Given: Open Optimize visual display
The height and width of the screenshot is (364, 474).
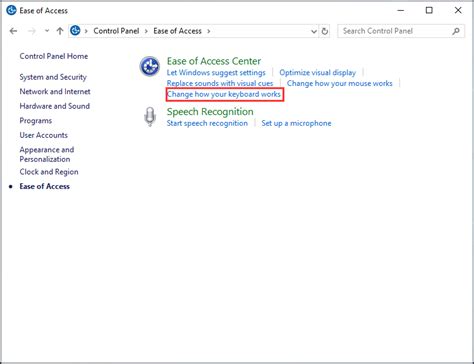Looking at the screenshot, I should click(318, 73).
